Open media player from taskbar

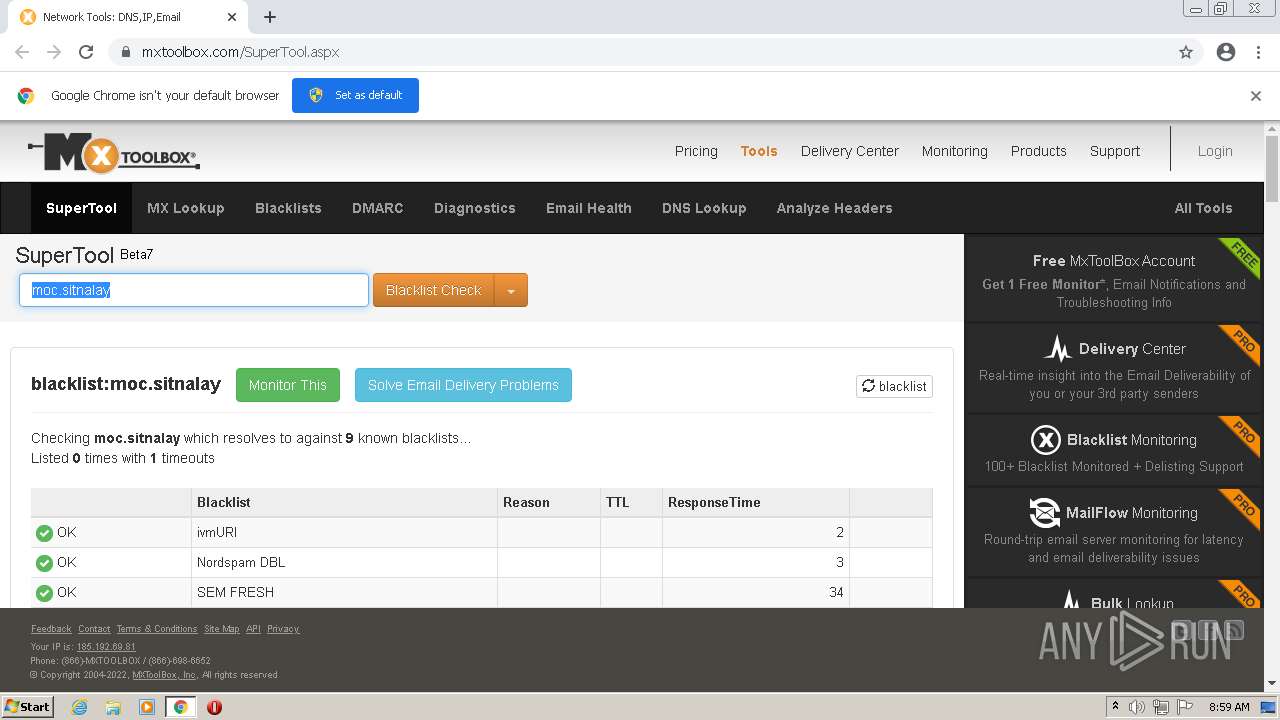click(x=147, y=707)
